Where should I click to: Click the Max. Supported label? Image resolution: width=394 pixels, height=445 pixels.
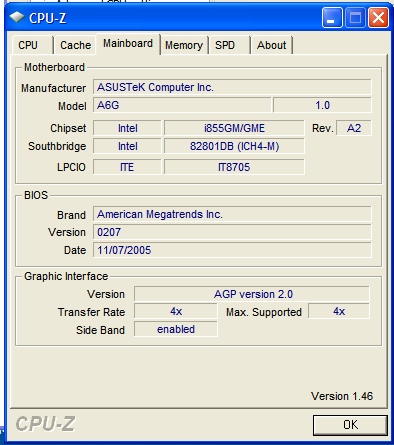(x=264, y=312)
